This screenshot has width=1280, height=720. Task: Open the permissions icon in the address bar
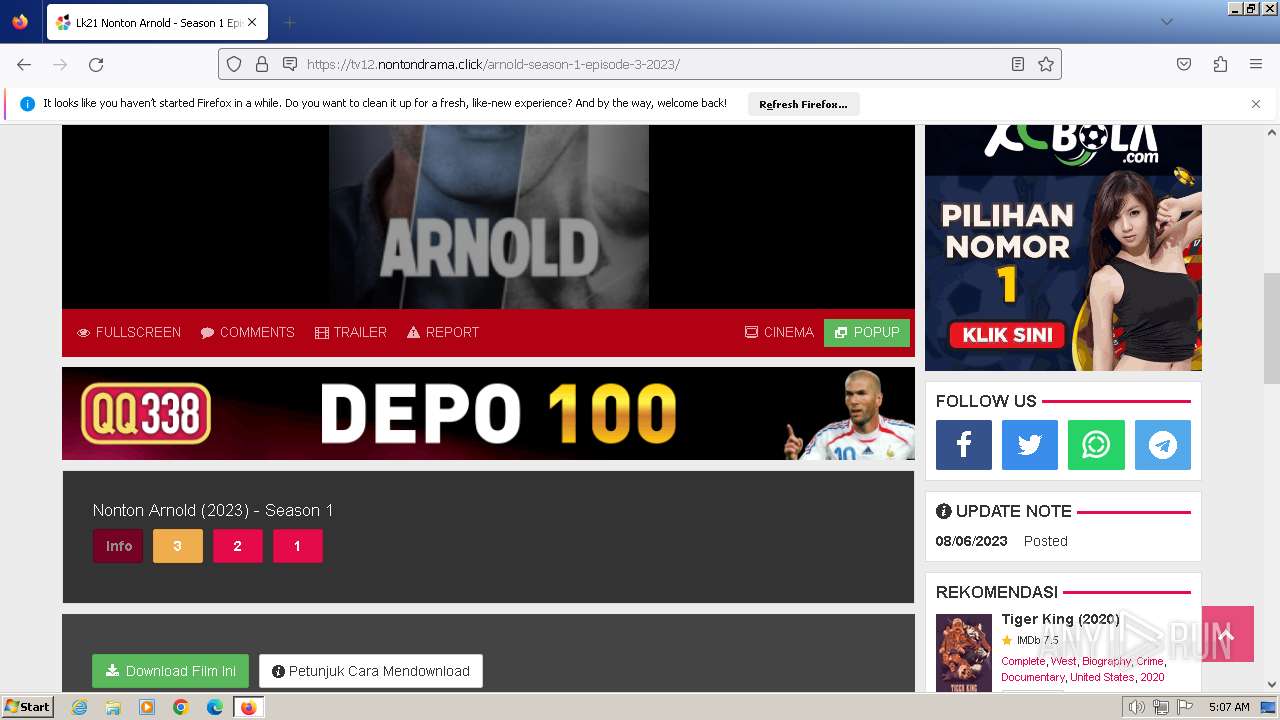point(290,64)
